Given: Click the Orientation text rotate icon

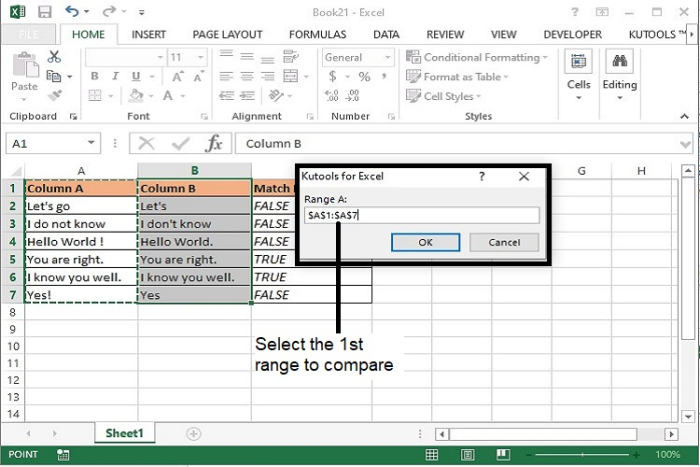Looking at the screenshot, I should click(x=276, y=96).
